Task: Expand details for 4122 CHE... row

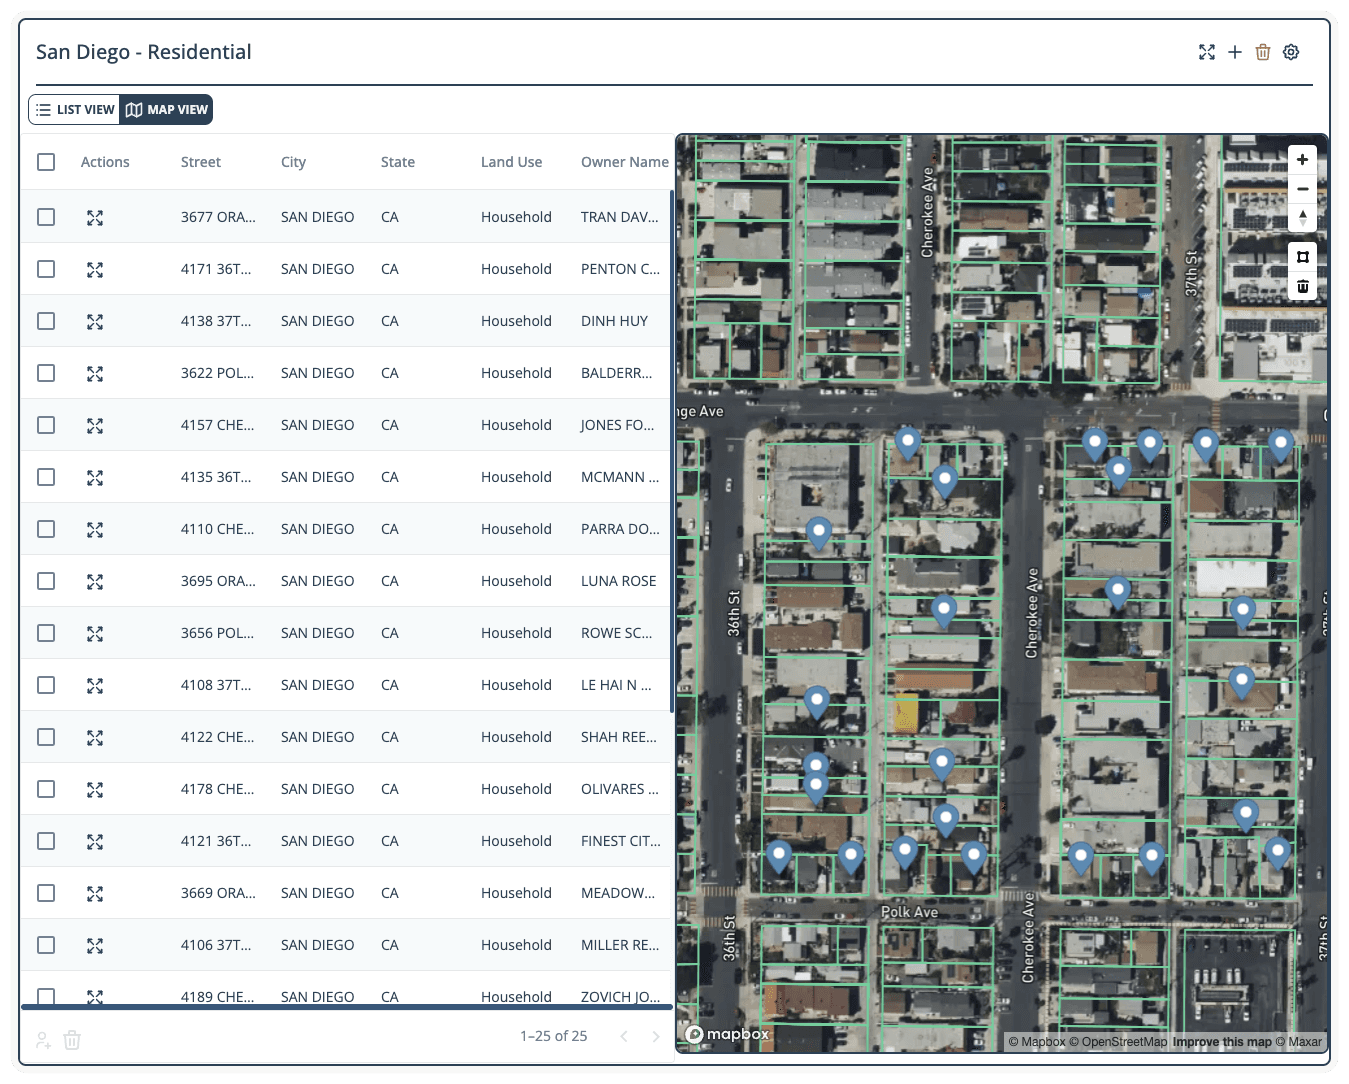Action: tap(95, 738)
